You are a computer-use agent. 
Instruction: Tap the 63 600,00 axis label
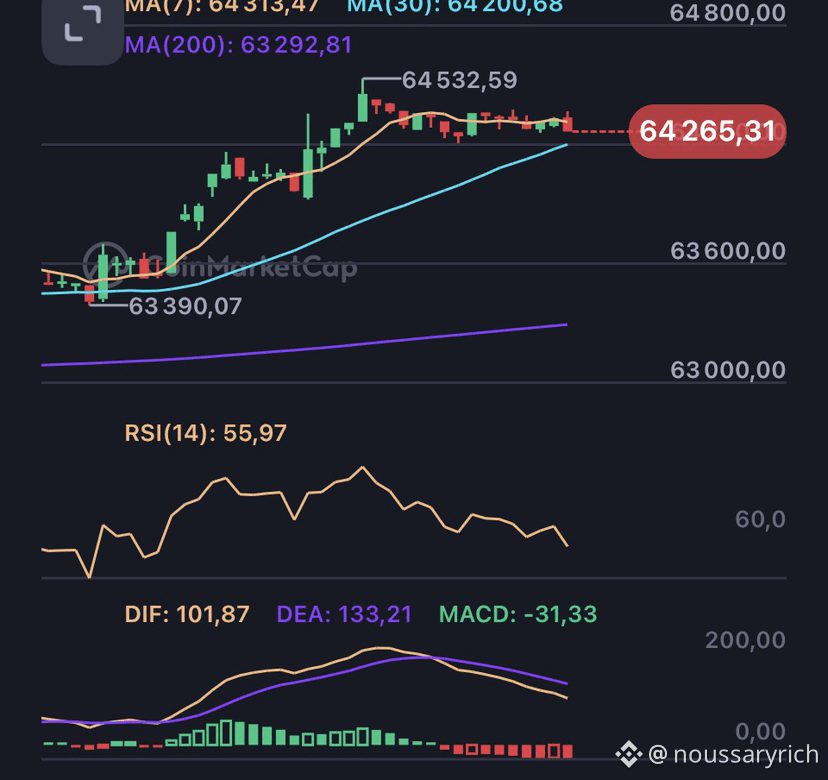click(x=728, y=251)
